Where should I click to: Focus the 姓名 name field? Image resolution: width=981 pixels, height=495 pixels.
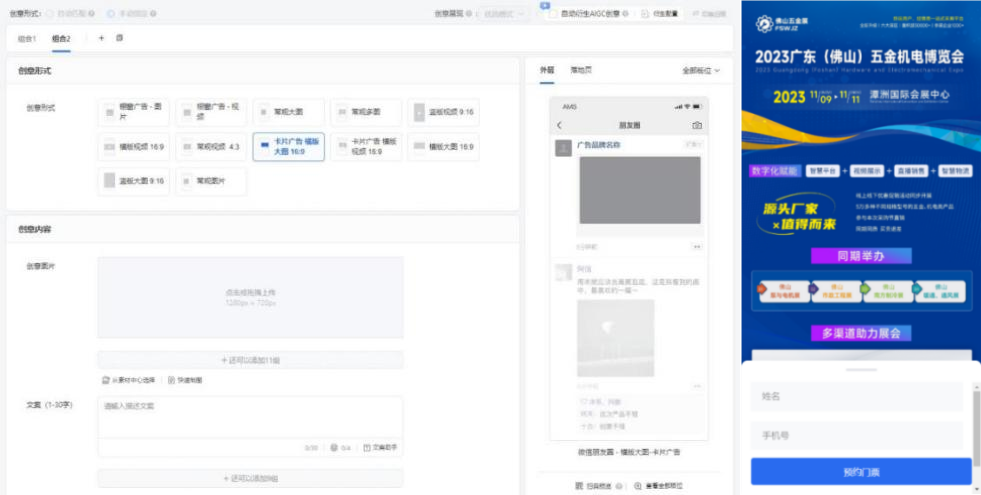[x=857, y=396]
